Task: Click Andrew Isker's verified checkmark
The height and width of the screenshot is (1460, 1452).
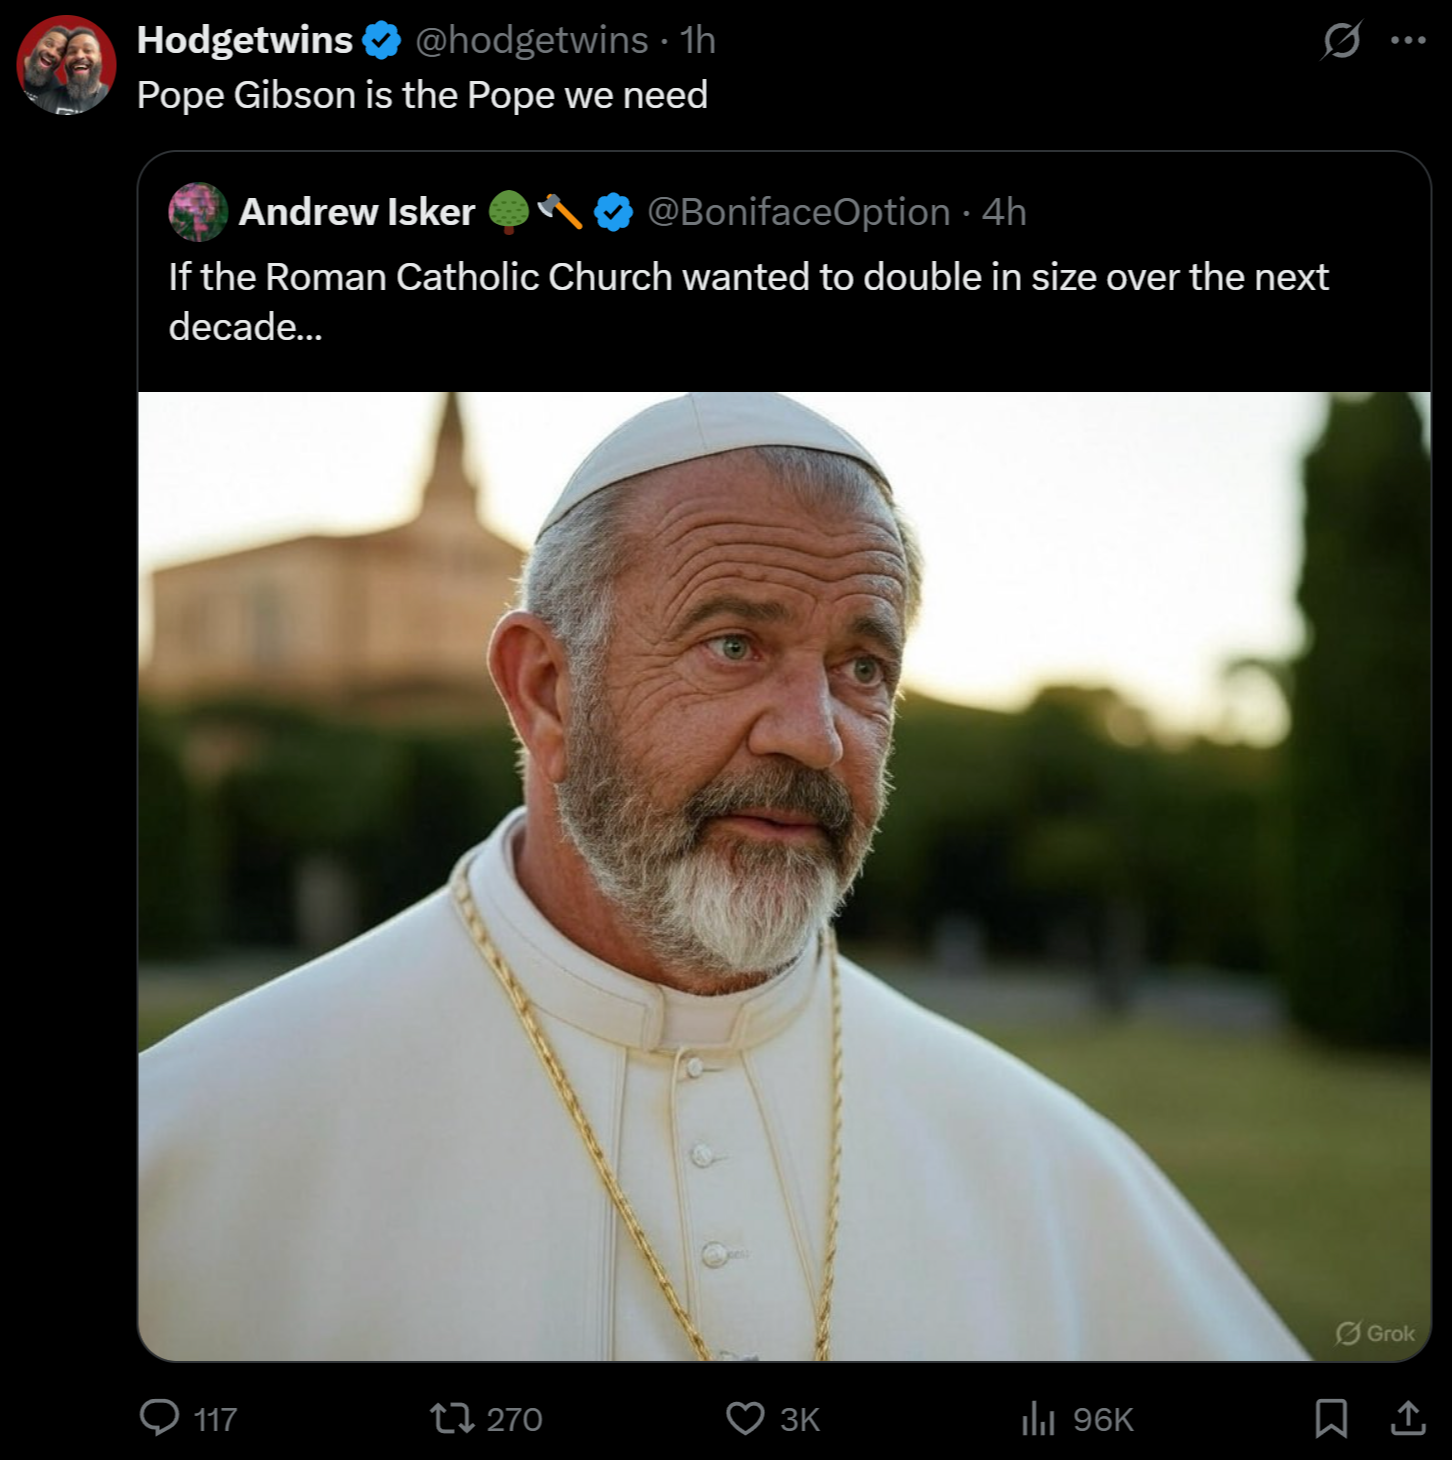Action: coord(611,211)
